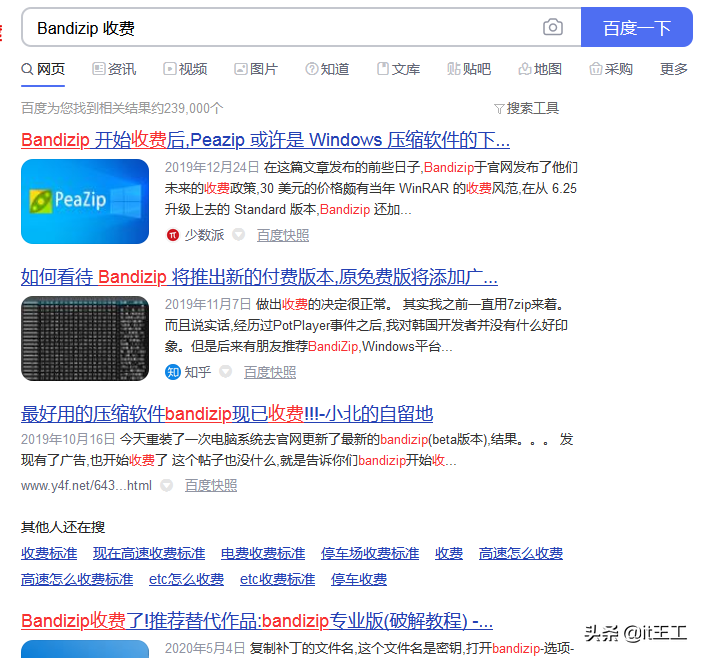This screenshot has width=703, height=658.
Task: Open 搜索工具 filter options
Action: 526,108
